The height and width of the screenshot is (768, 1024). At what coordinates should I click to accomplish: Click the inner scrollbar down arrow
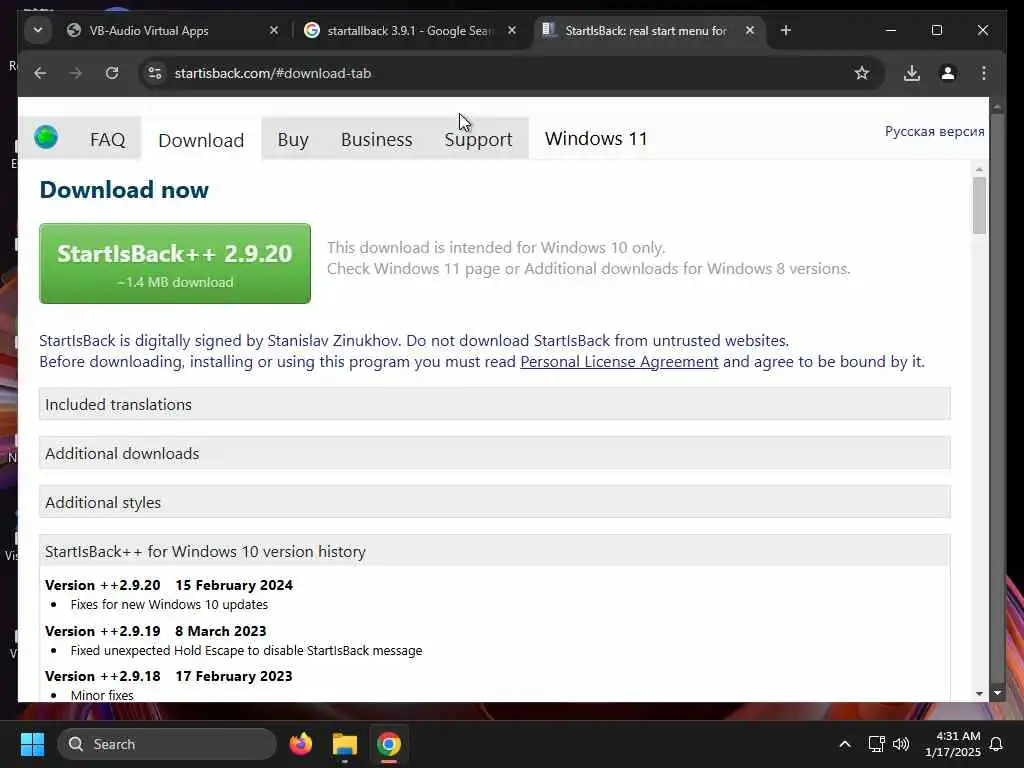click(978, 694)
